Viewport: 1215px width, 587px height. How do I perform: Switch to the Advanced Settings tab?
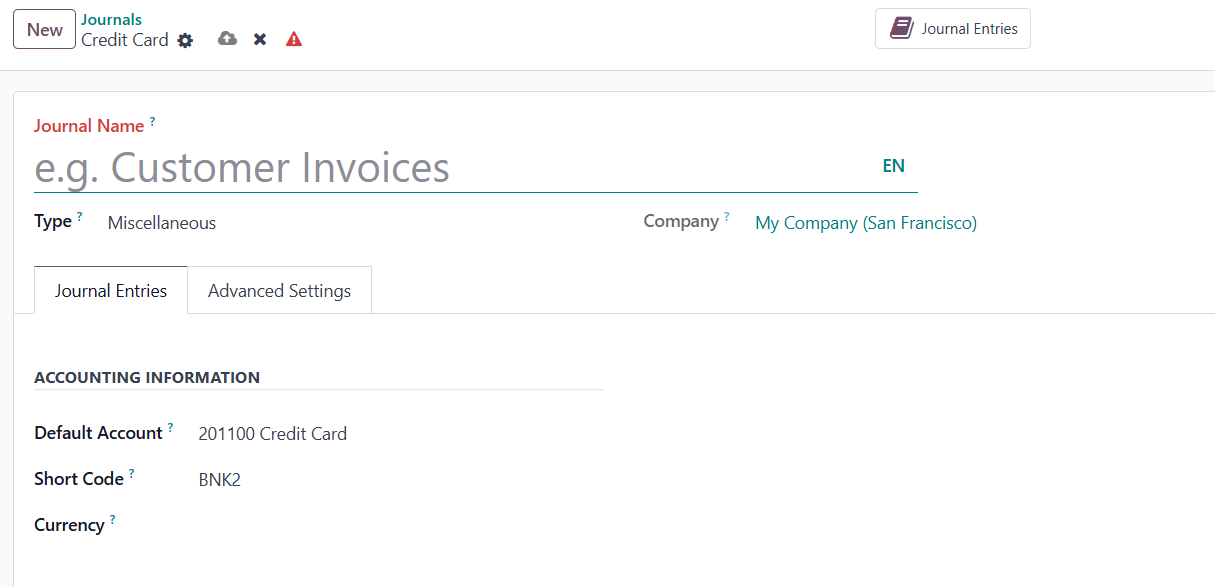pos(279,291)
